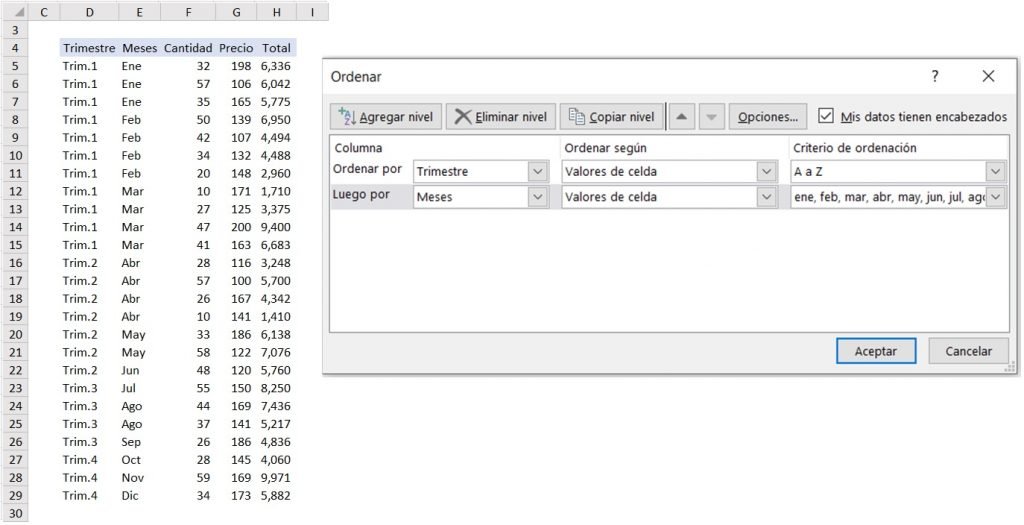Select the Trim.2 cell in row 22
This screenshot has width=1024, height=525.
pyautogui.click(x=89, y=370)
